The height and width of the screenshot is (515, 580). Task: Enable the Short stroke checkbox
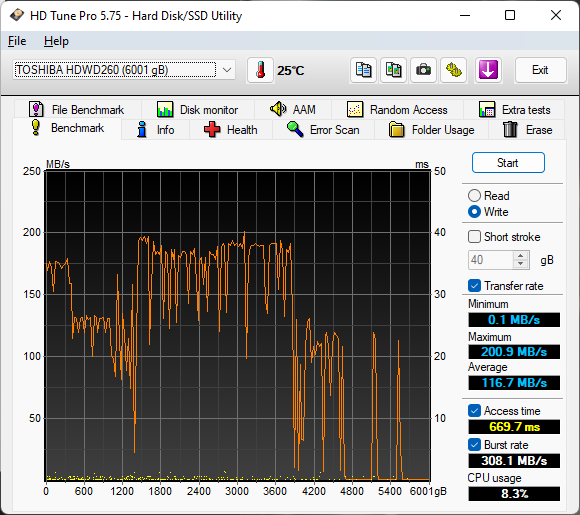coord(474,236)
